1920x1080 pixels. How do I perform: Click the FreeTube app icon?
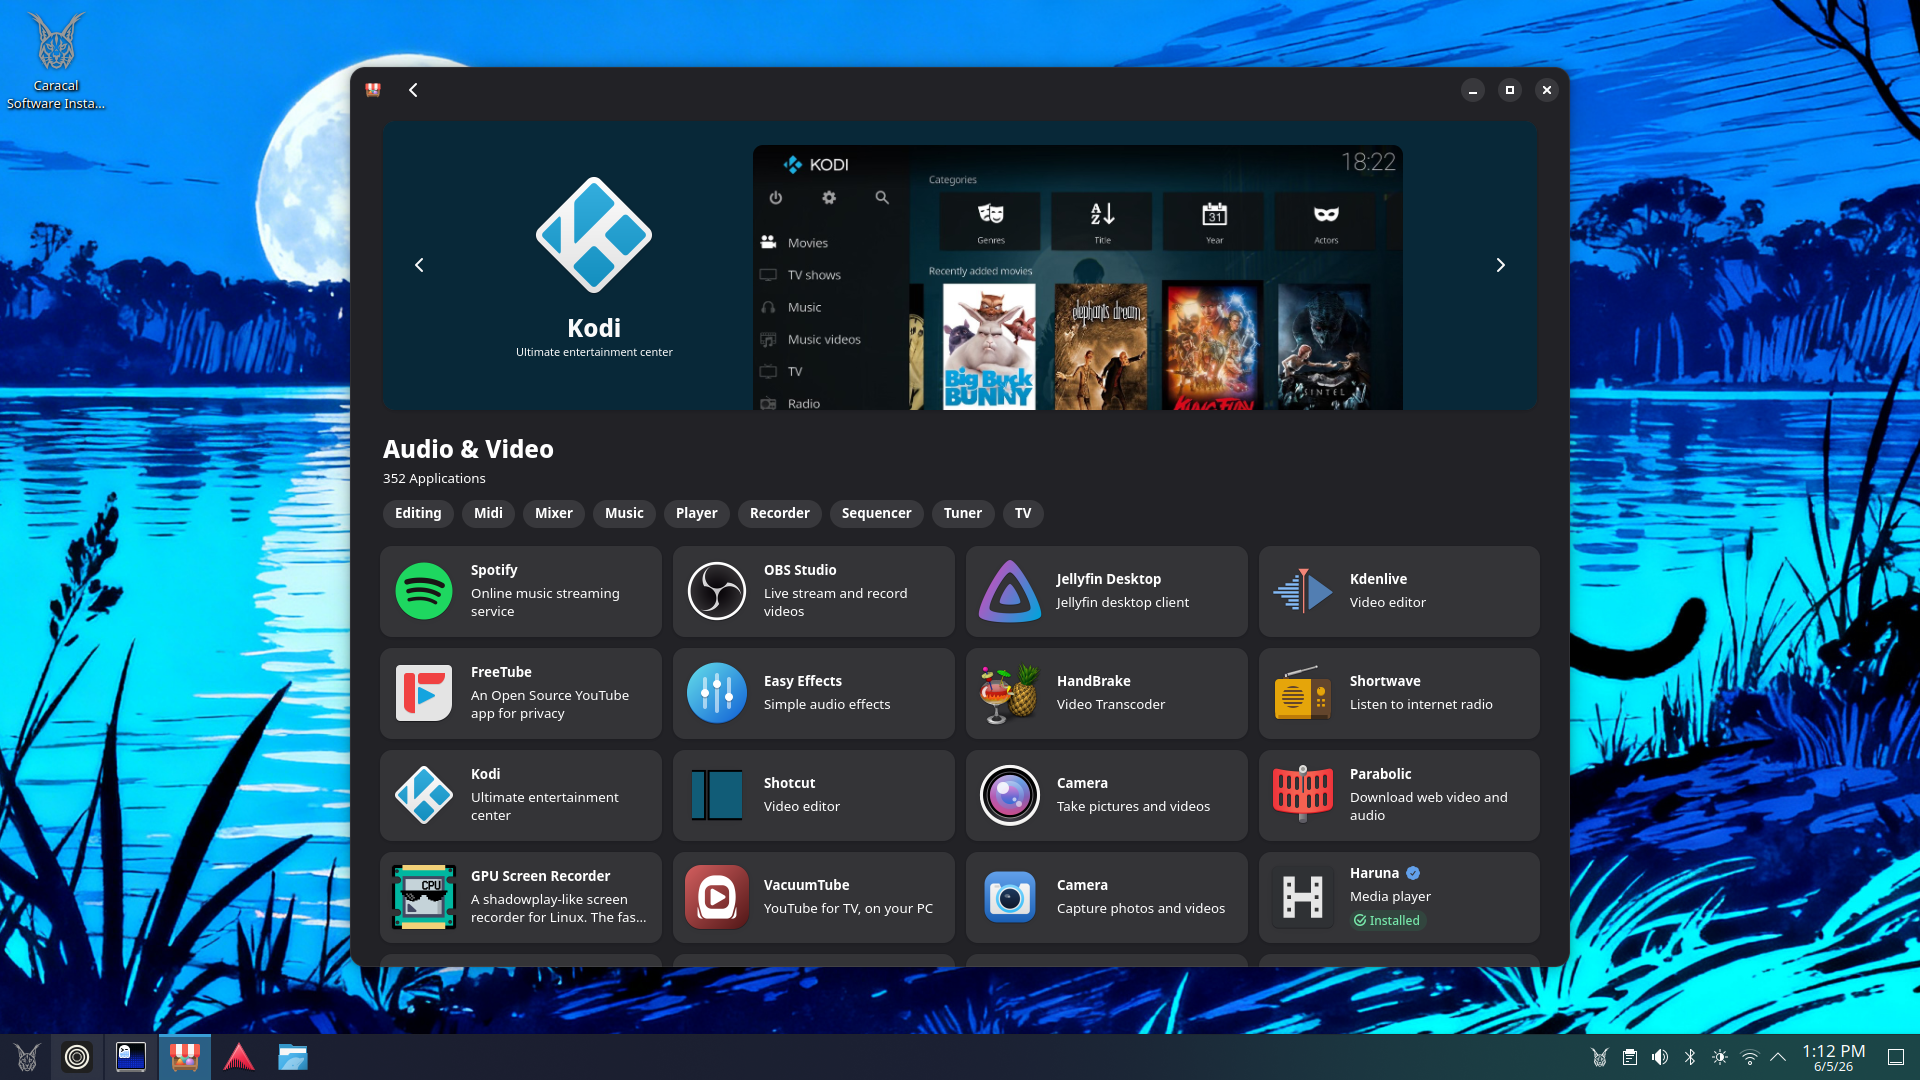(x=424, y=693)
